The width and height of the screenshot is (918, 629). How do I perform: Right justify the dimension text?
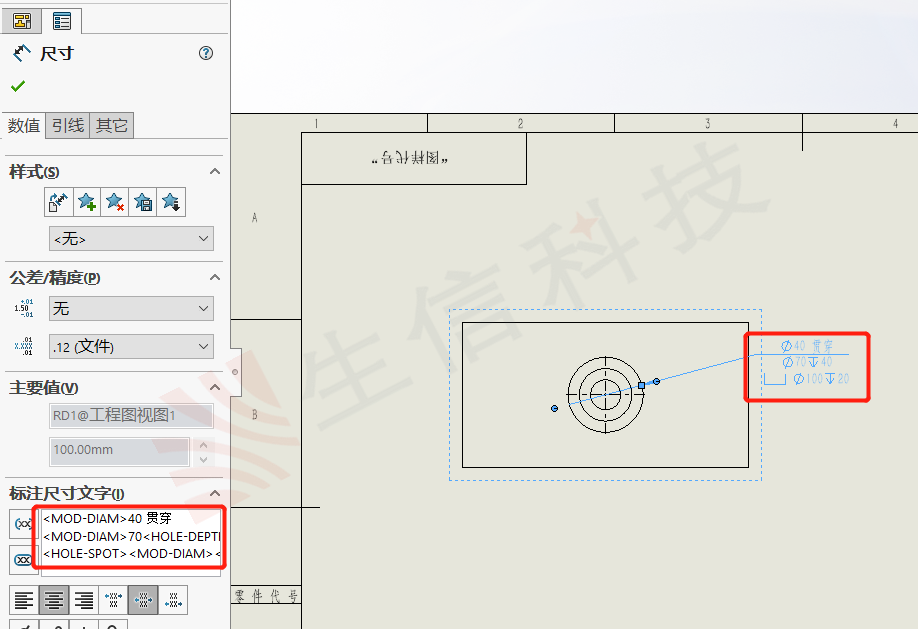click(84, 600)
